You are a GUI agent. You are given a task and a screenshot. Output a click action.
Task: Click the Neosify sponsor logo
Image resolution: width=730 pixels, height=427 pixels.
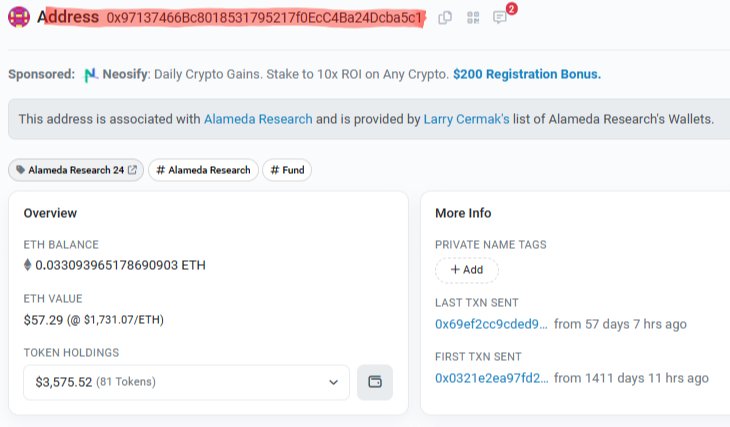91,75
